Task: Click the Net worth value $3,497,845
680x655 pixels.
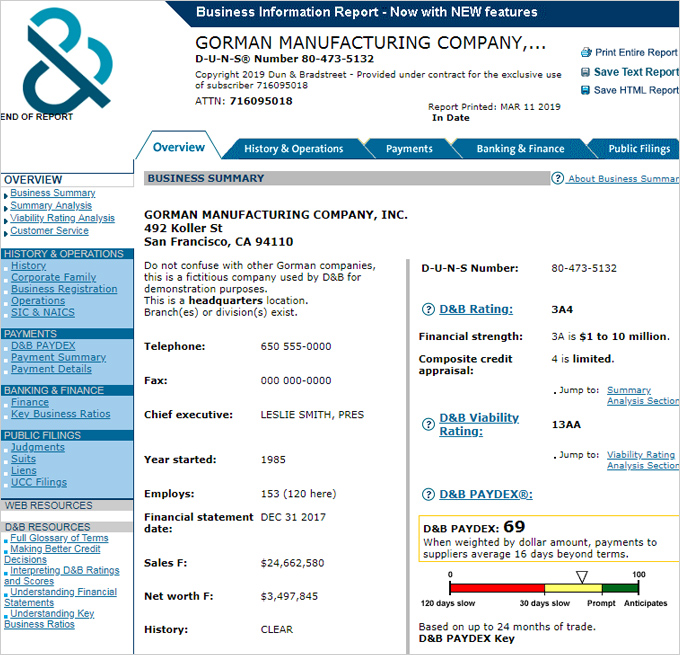Action: point(289,596)
